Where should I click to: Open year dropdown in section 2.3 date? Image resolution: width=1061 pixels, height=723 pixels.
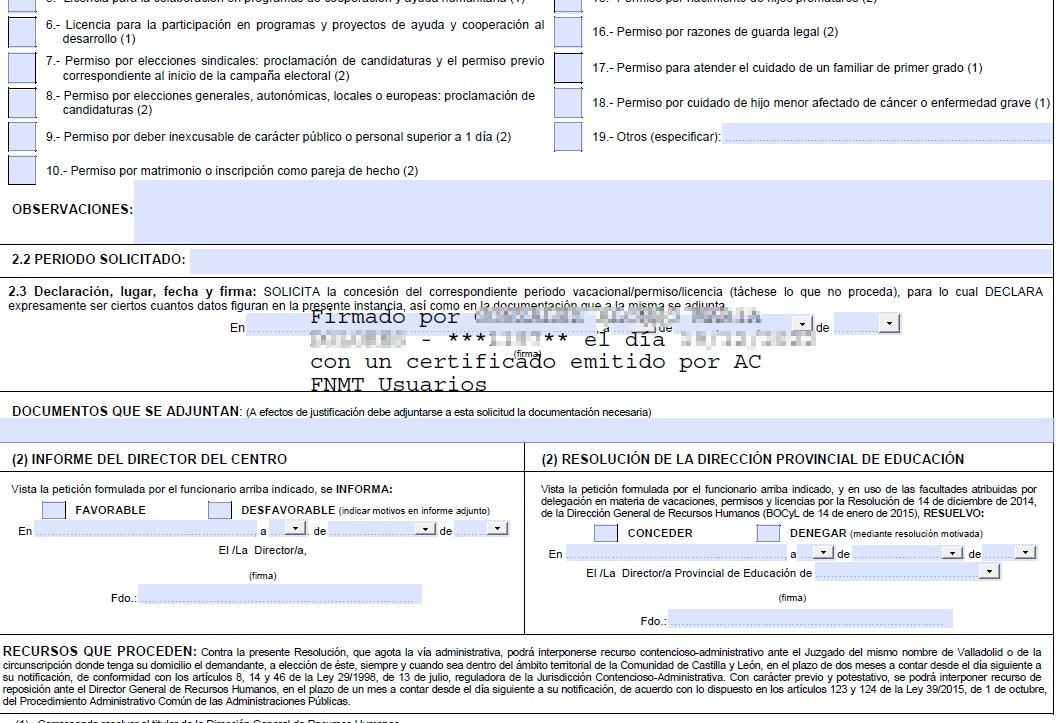[x=889, y=324]
